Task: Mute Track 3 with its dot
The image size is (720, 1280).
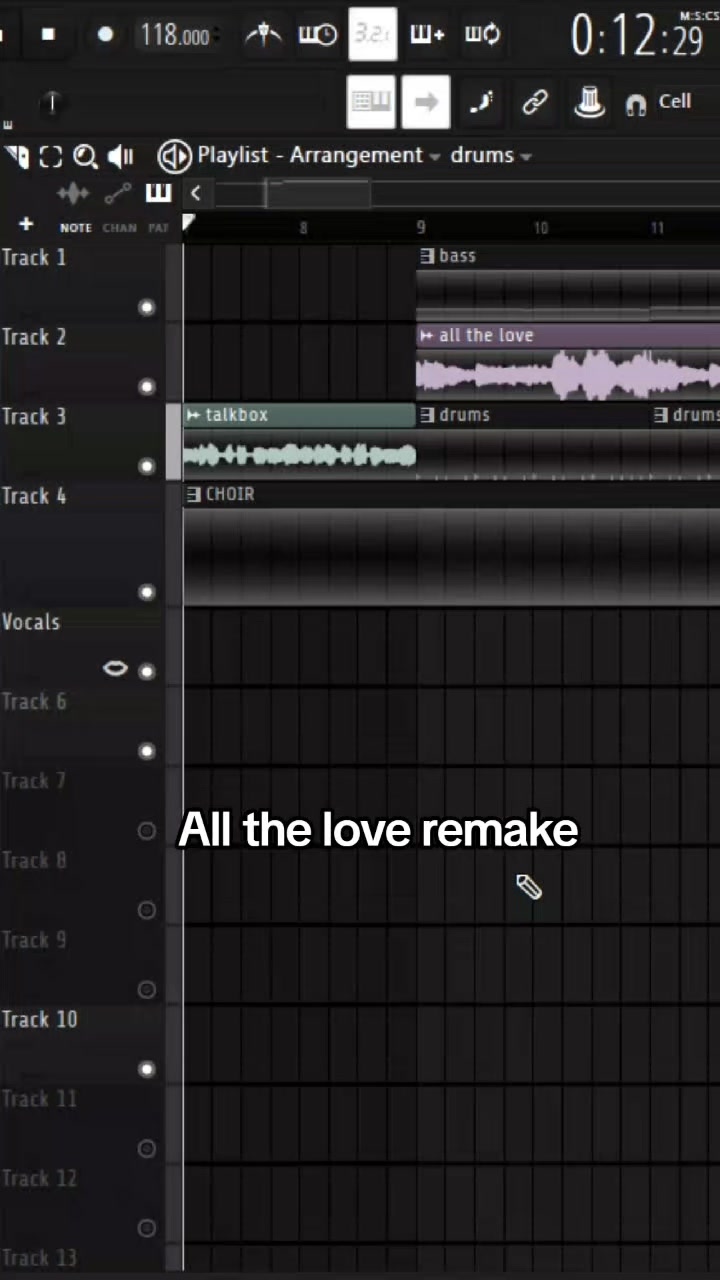Action: pos(147,466)
